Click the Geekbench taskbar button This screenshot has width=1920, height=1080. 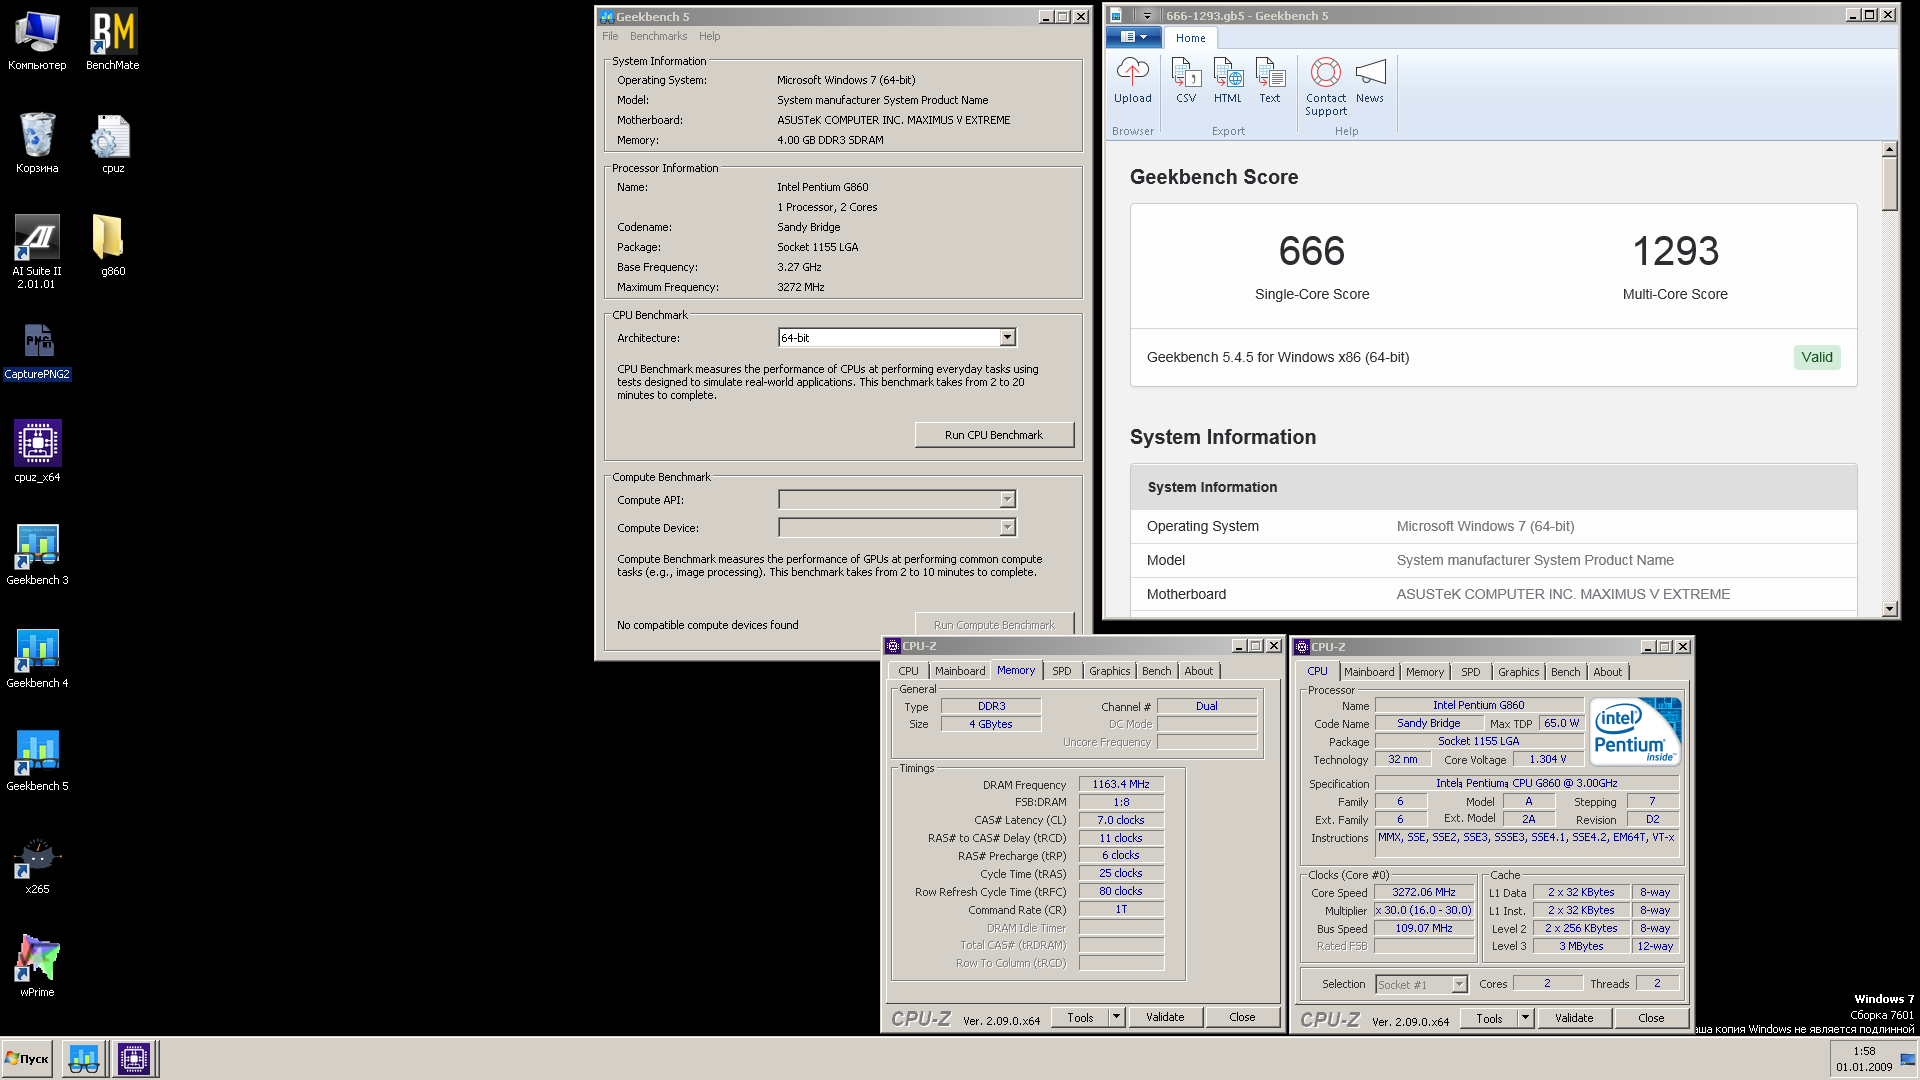pyautogui.click(x=84, y=1059)
